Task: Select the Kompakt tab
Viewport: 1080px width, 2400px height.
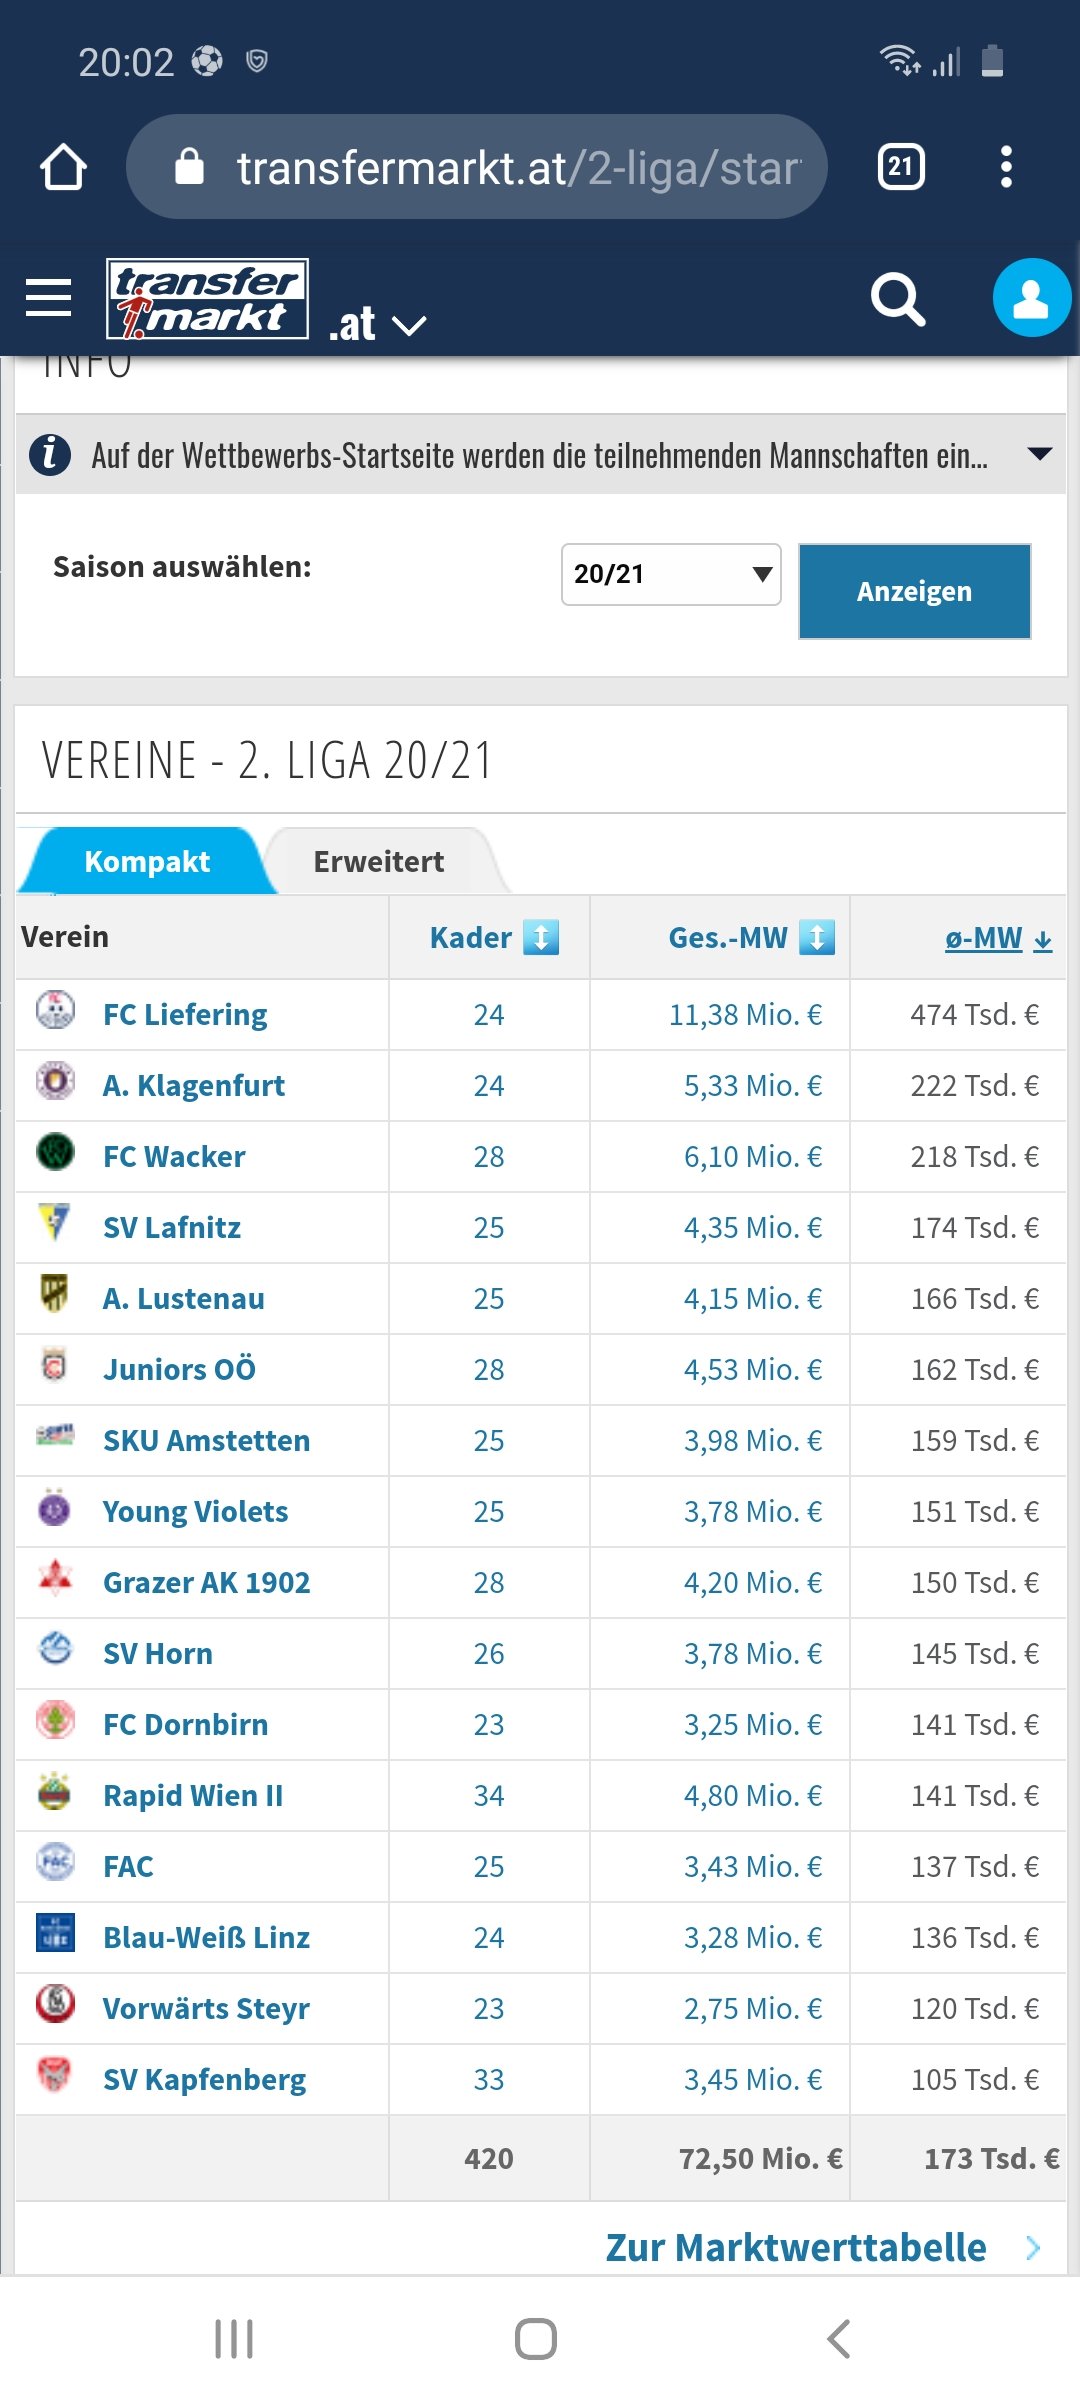Action: pos(147,861)
